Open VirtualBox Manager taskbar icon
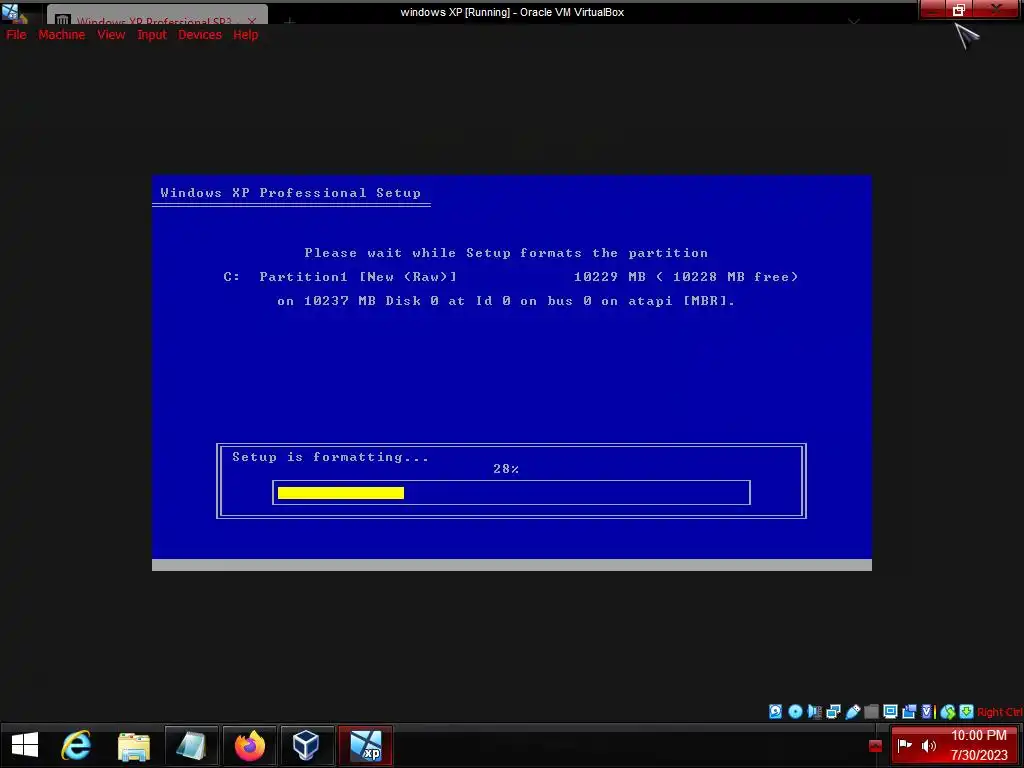This screenshot has height=768, width=1024. point(306,745)
